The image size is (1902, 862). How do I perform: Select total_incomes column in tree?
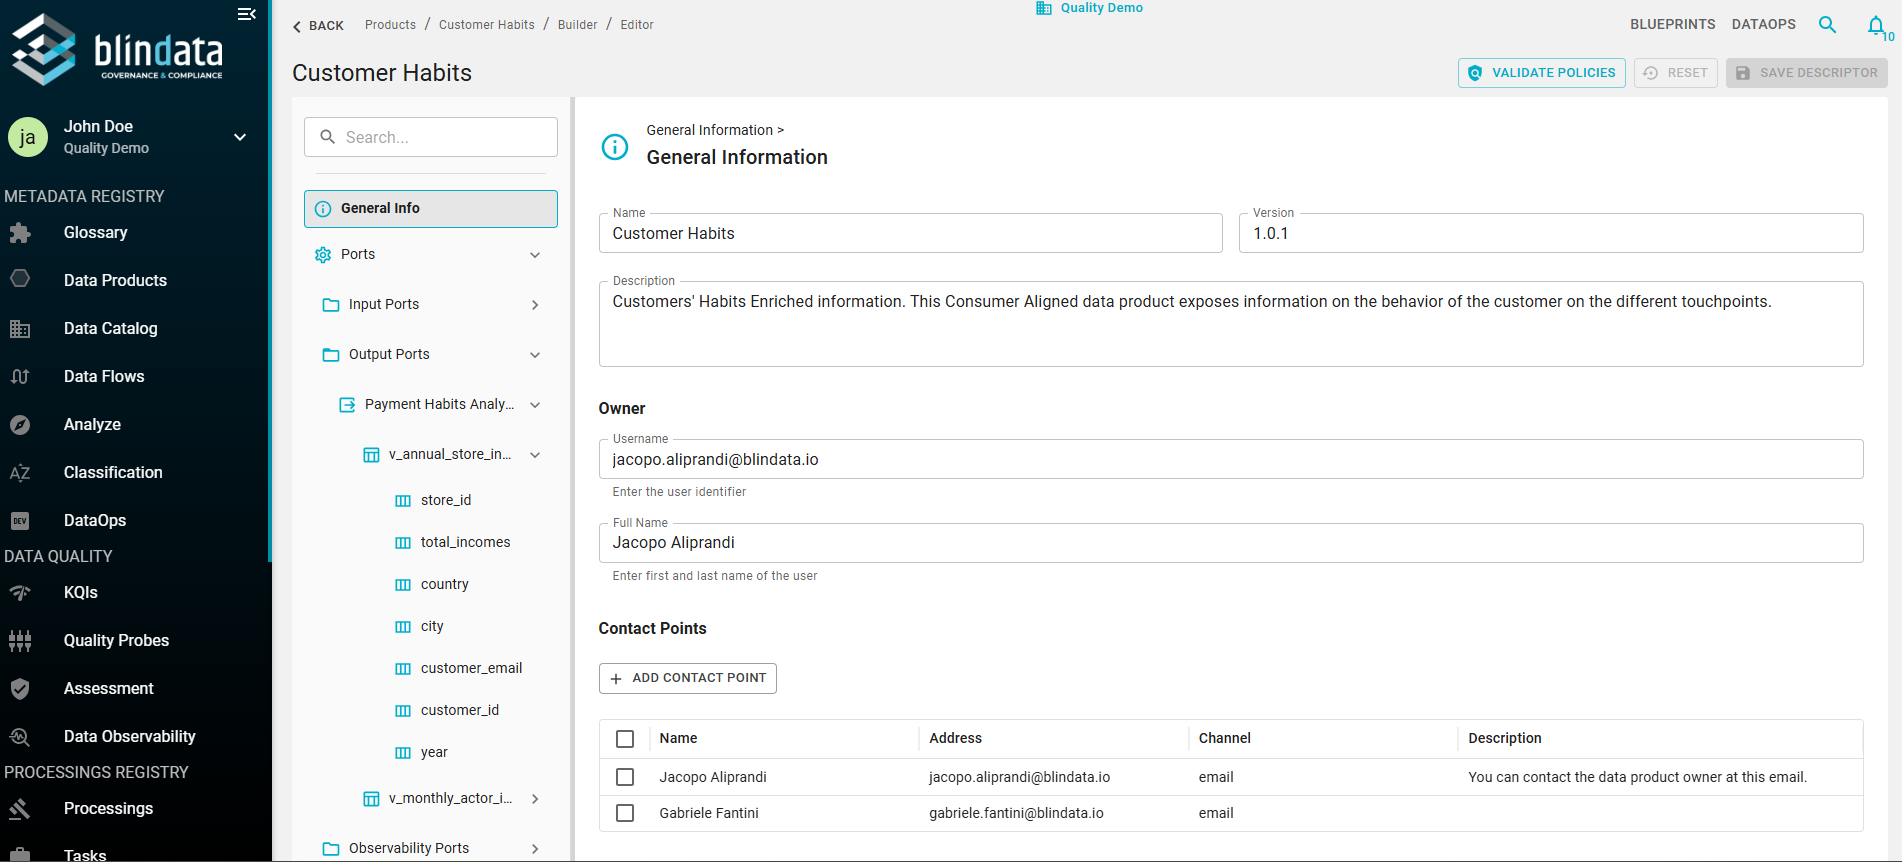pyautogui.click(x=465, y=543)
